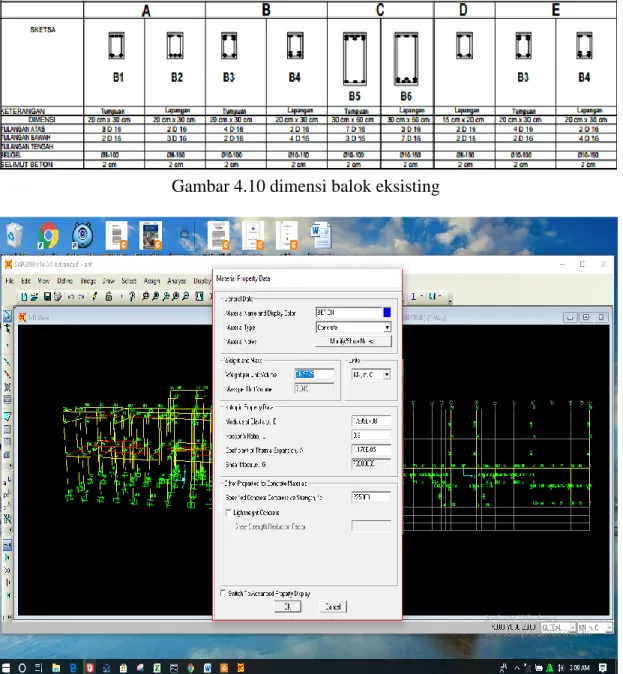Click the Lock/Unlock Model padlock icon
Image resolution: width=623 pixels, height=674 pixels.
tap(109, 297)
